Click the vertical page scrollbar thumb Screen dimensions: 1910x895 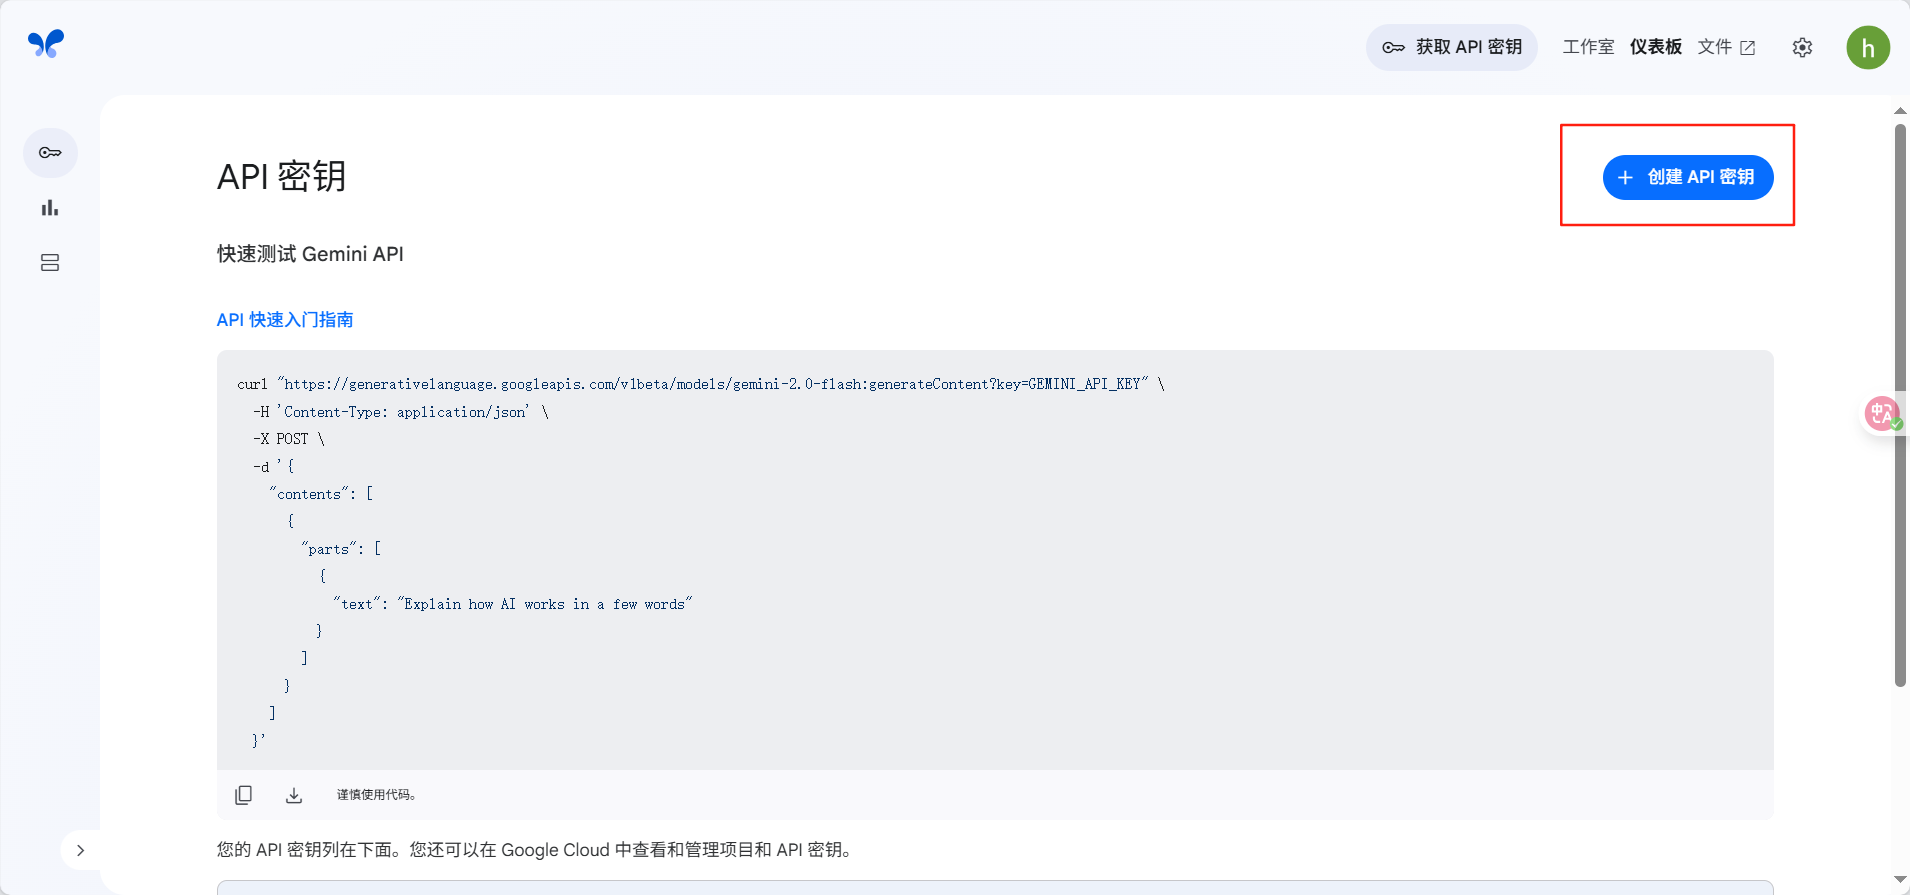[1900, 405]
